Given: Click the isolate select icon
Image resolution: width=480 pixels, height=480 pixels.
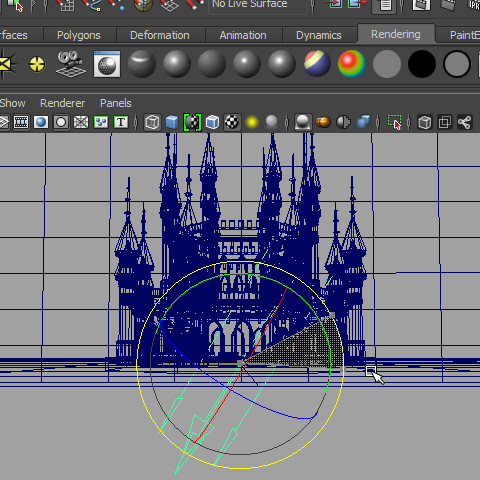Looking at the screenshot, I should [395, 122].
